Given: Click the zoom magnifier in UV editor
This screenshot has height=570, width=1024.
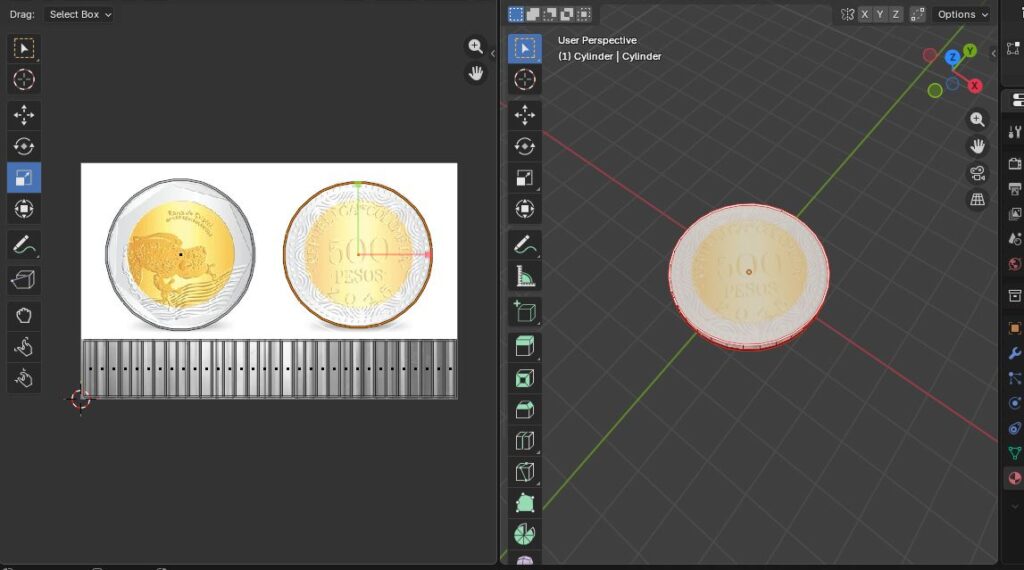Looking at the screenshot, I should 475,46.
